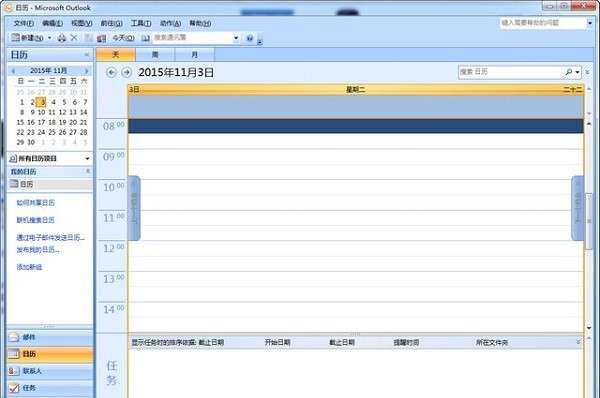Expand the New button dropdown arrow

pos(49,38)
